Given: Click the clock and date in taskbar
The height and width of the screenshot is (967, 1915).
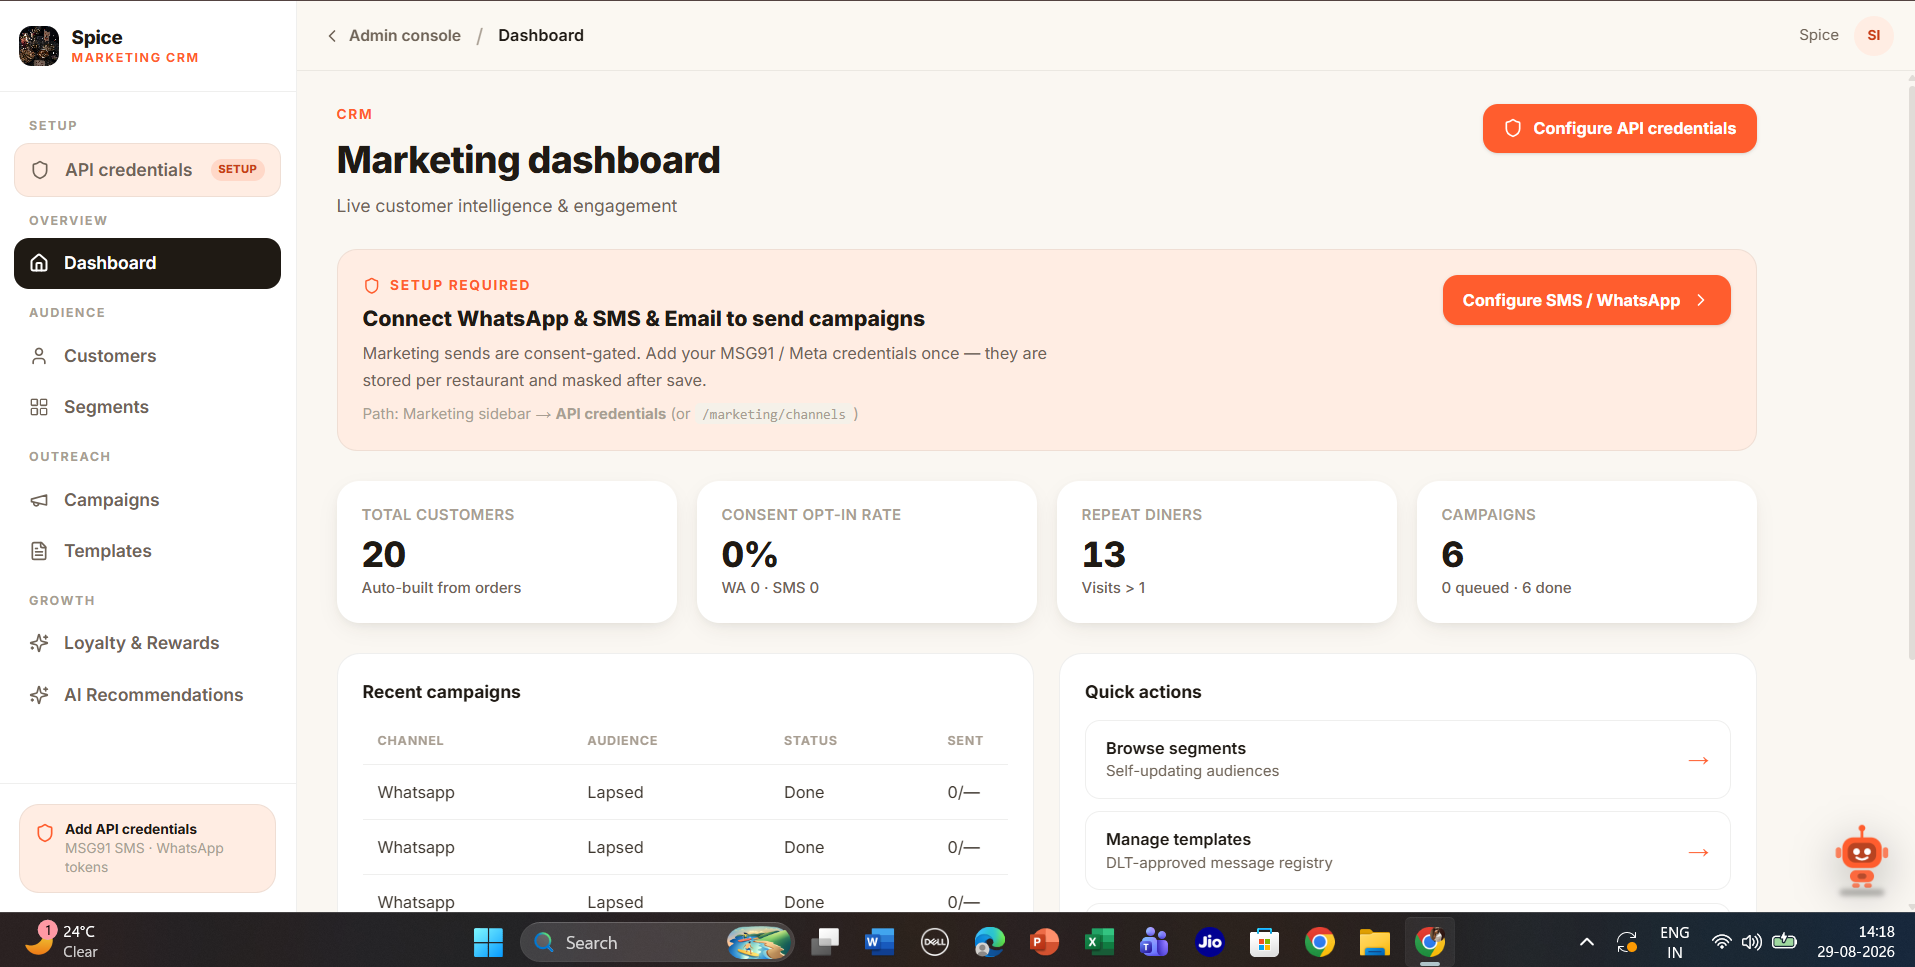Looking at the screenshot, I should click(1856, 941).
